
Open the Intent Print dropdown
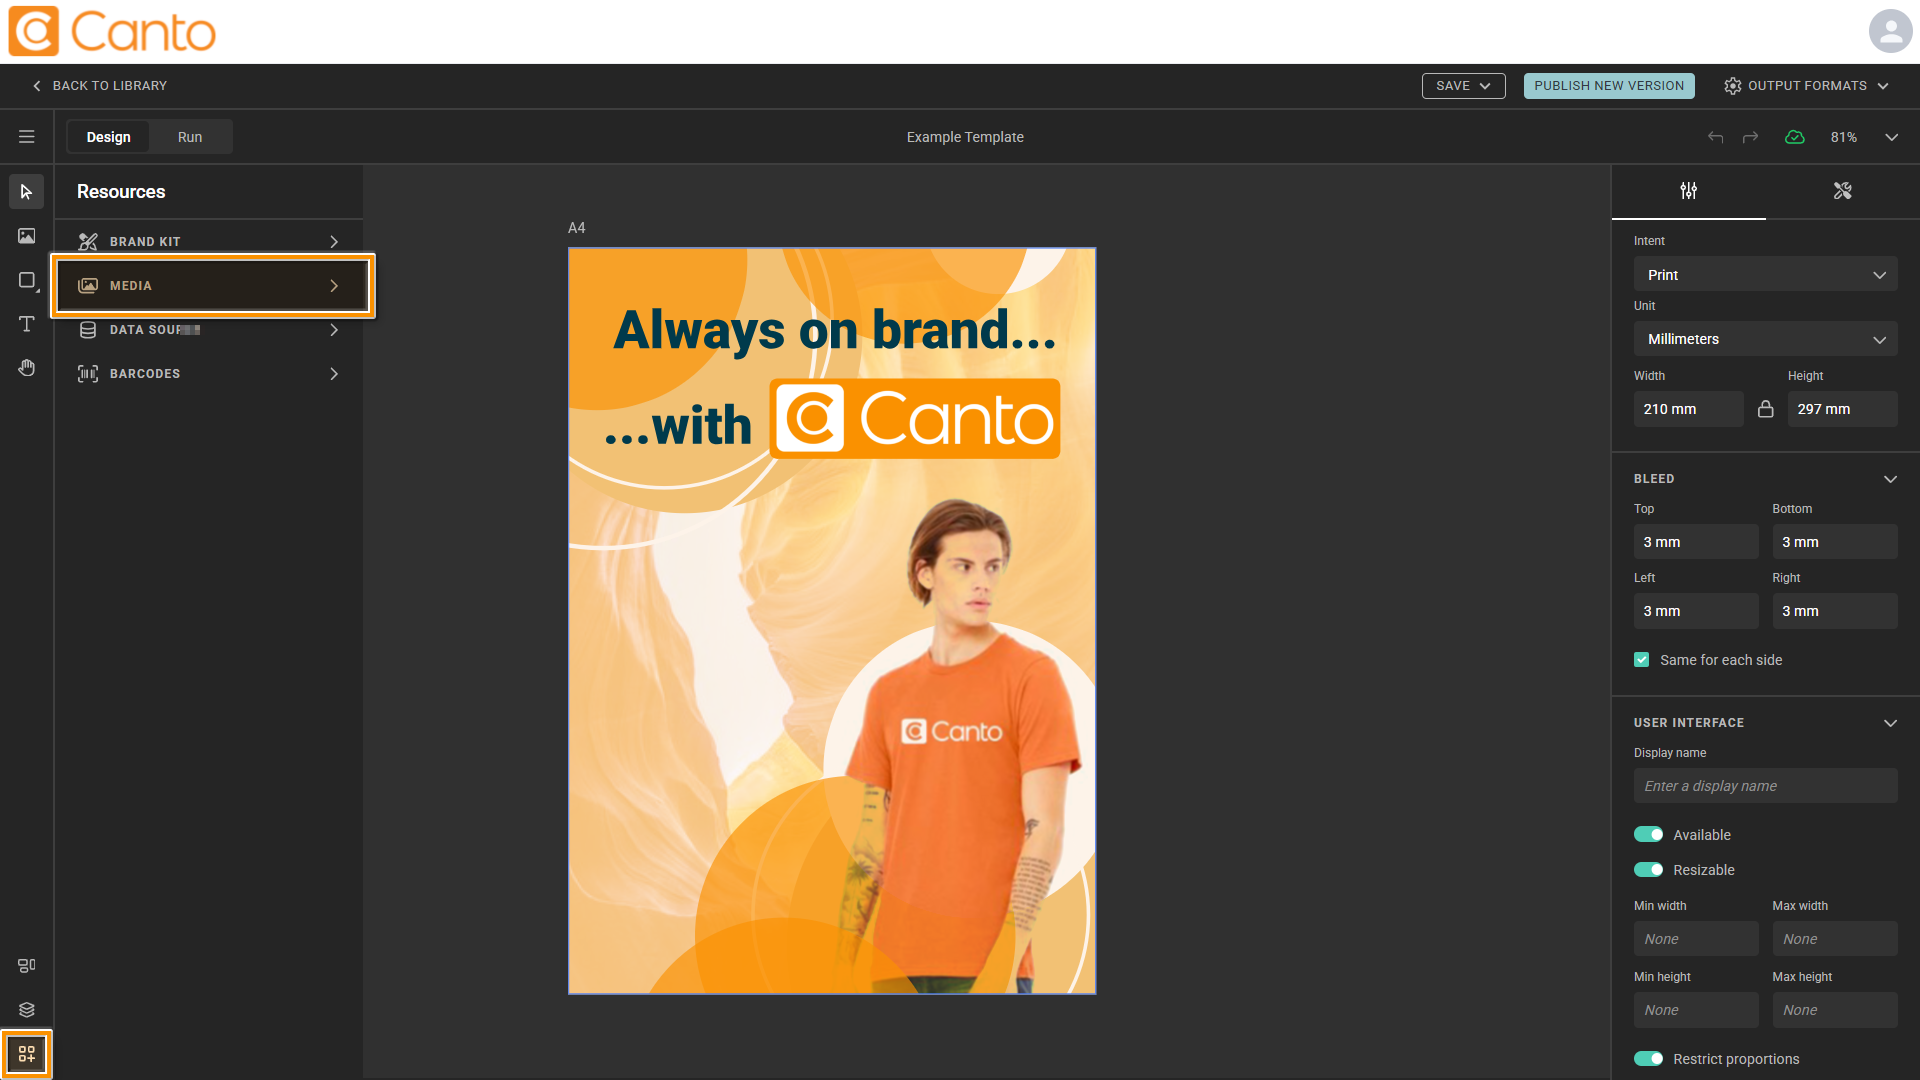1766,275
